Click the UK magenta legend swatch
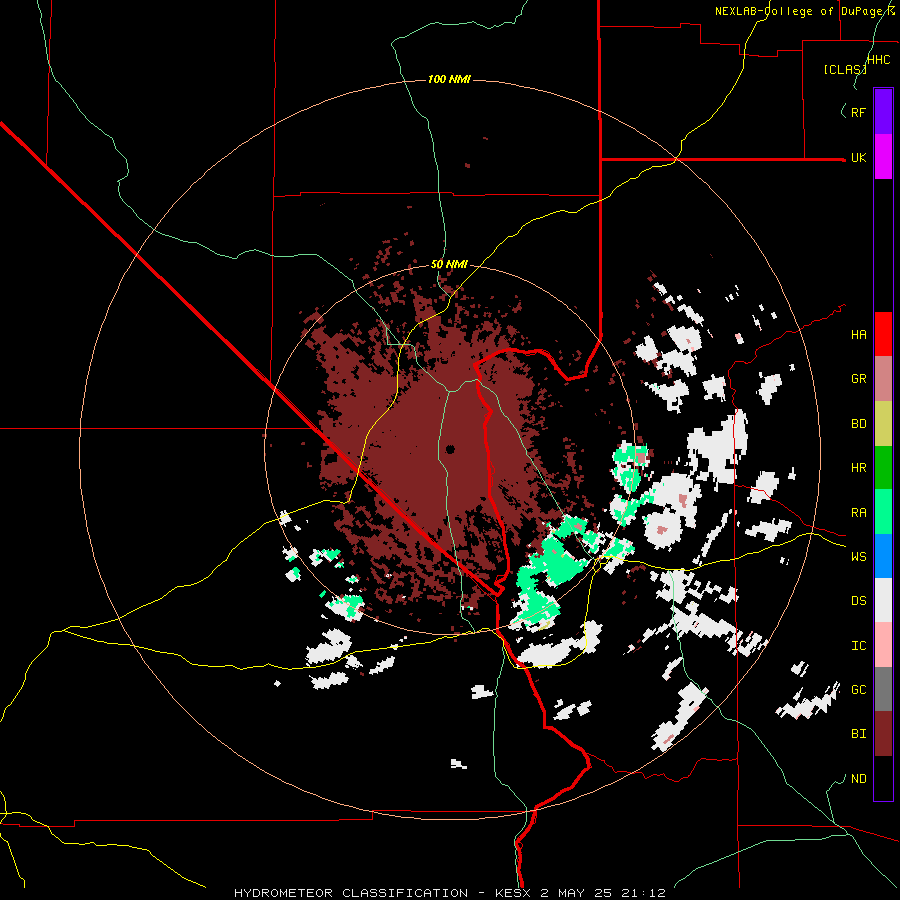Image resolution: width=900 pixels, height=900 pixels. (x=883, y=157)
